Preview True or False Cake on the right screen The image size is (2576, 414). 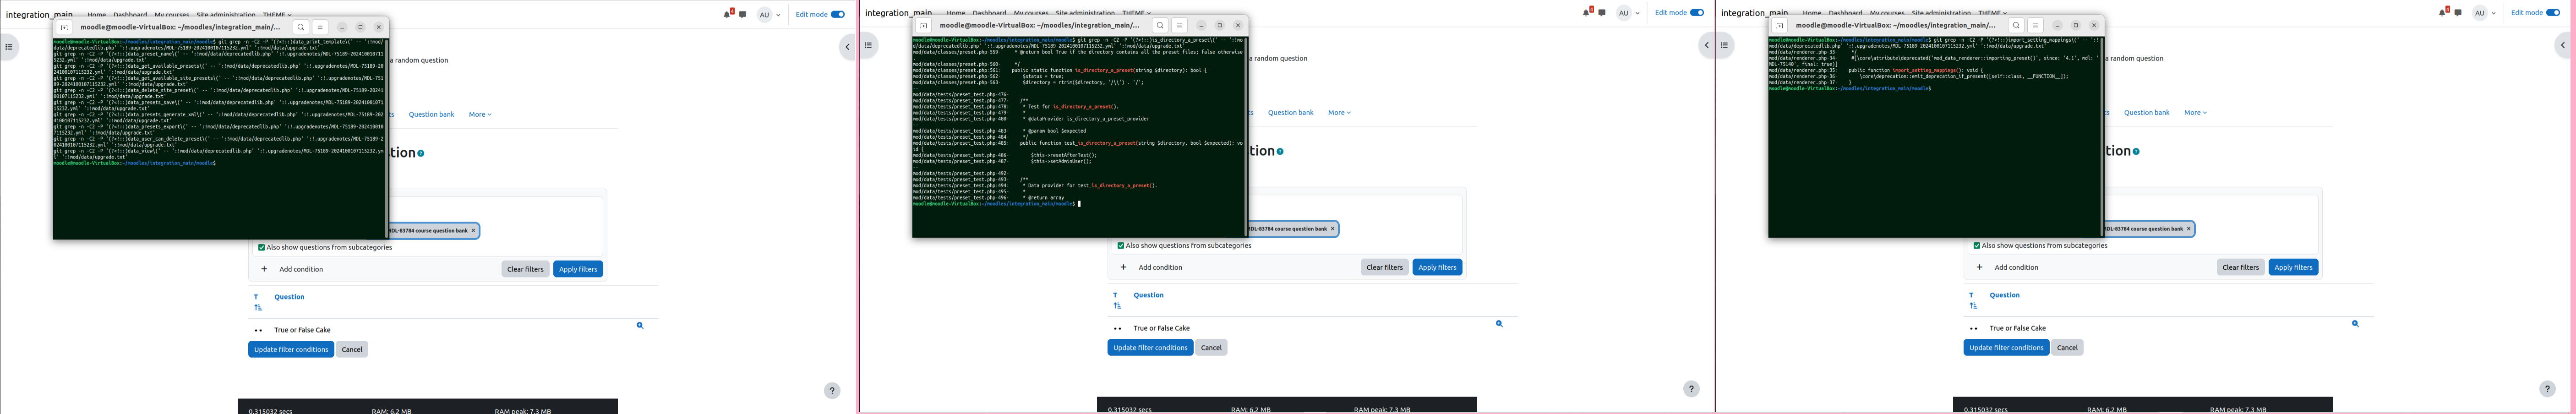point(2355,323)
